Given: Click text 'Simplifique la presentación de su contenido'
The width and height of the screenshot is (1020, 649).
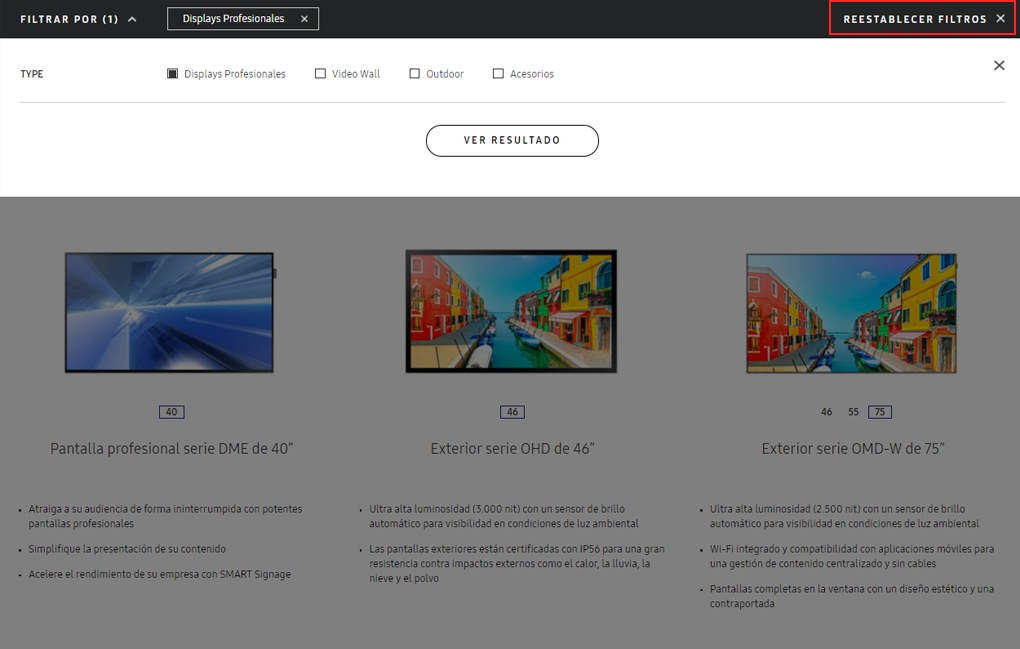Looking at the screenshot, I should [x=127, y=549].
